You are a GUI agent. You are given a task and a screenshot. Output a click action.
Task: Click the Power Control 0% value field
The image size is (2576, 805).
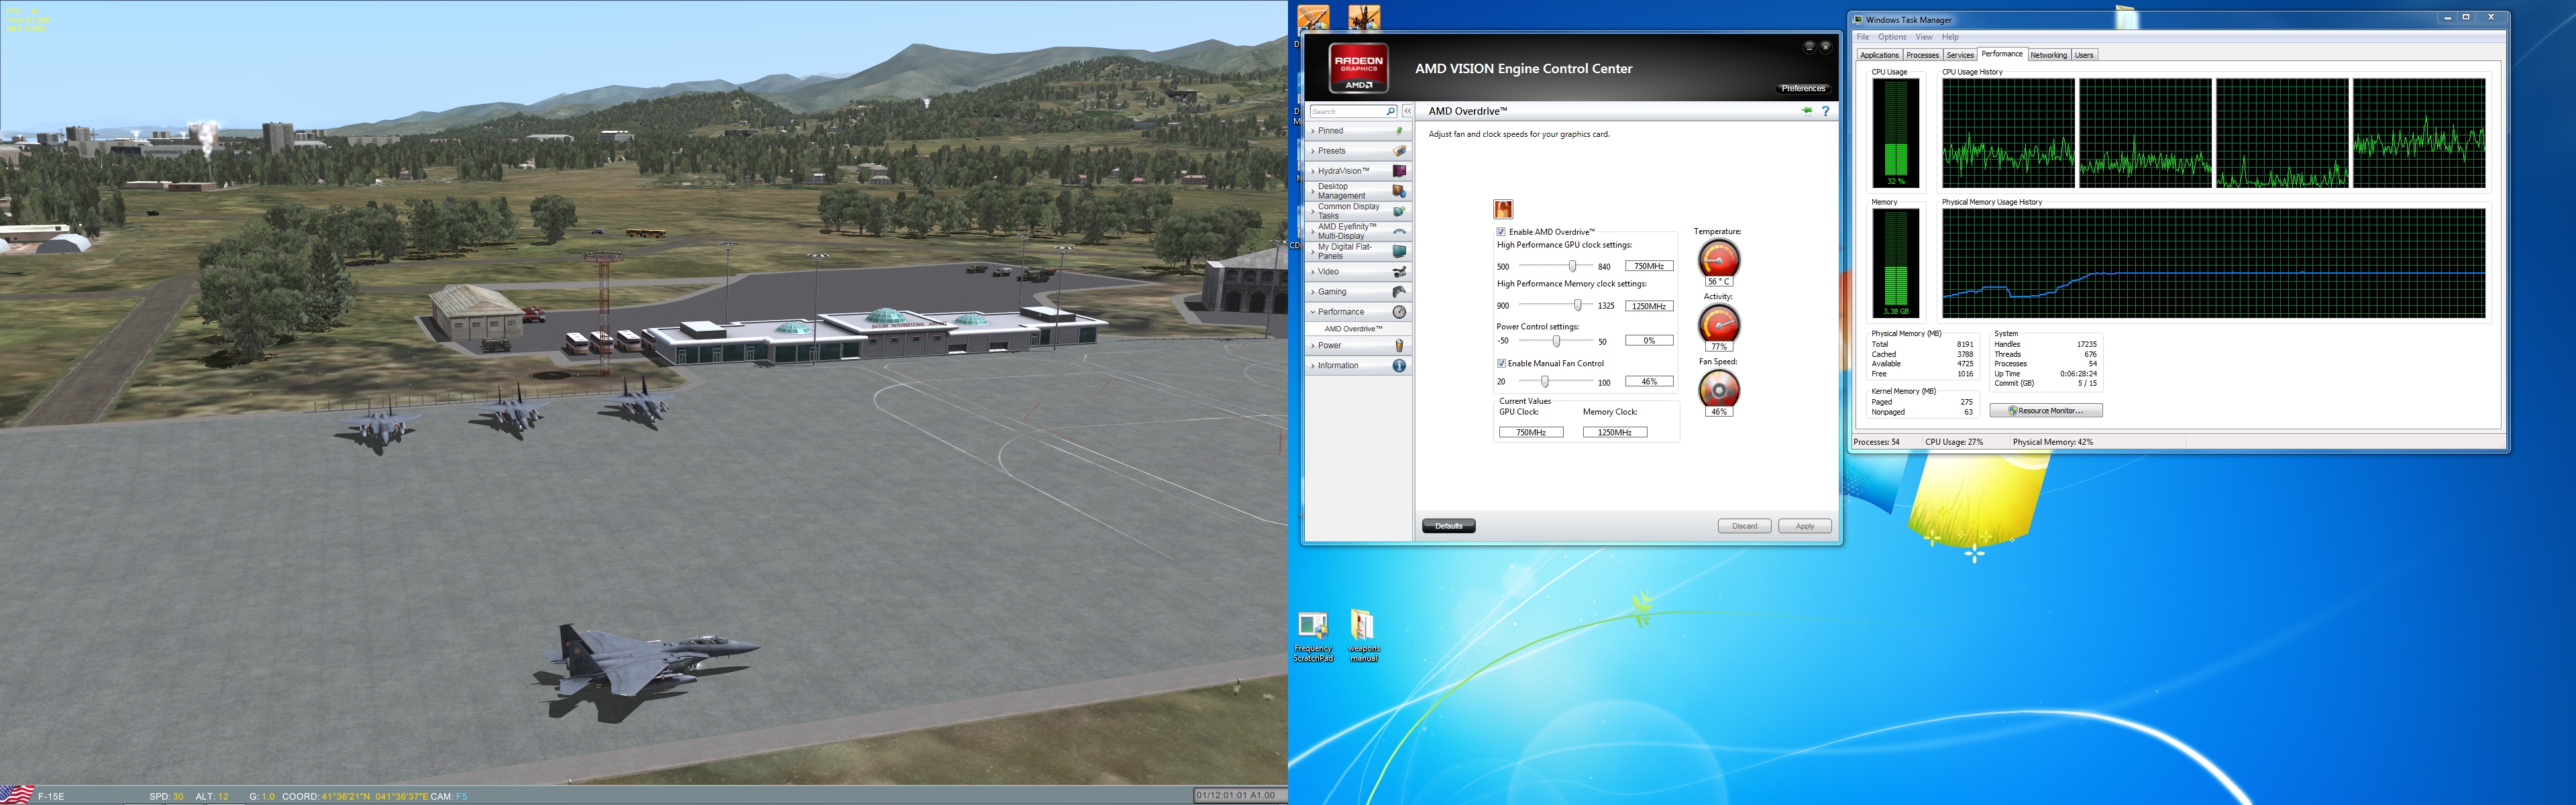(x=1649, y=341)
